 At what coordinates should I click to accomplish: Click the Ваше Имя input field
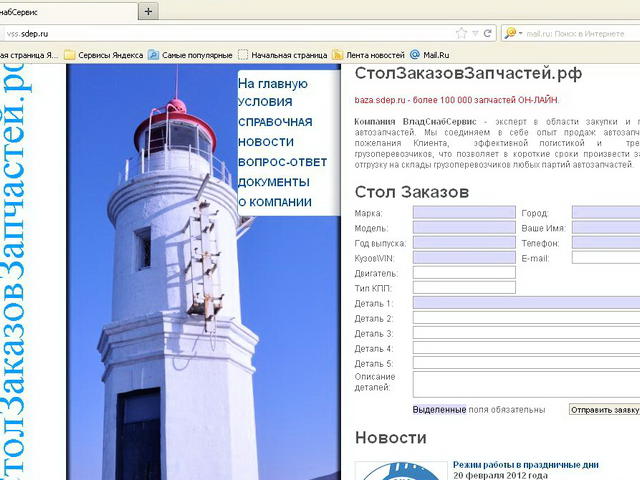(606, 227)
